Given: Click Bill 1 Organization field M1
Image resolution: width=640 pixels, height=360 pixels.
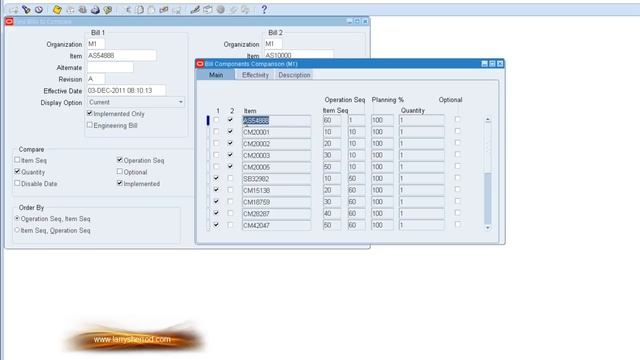Looking at the screenshot, I should [96, 44].
